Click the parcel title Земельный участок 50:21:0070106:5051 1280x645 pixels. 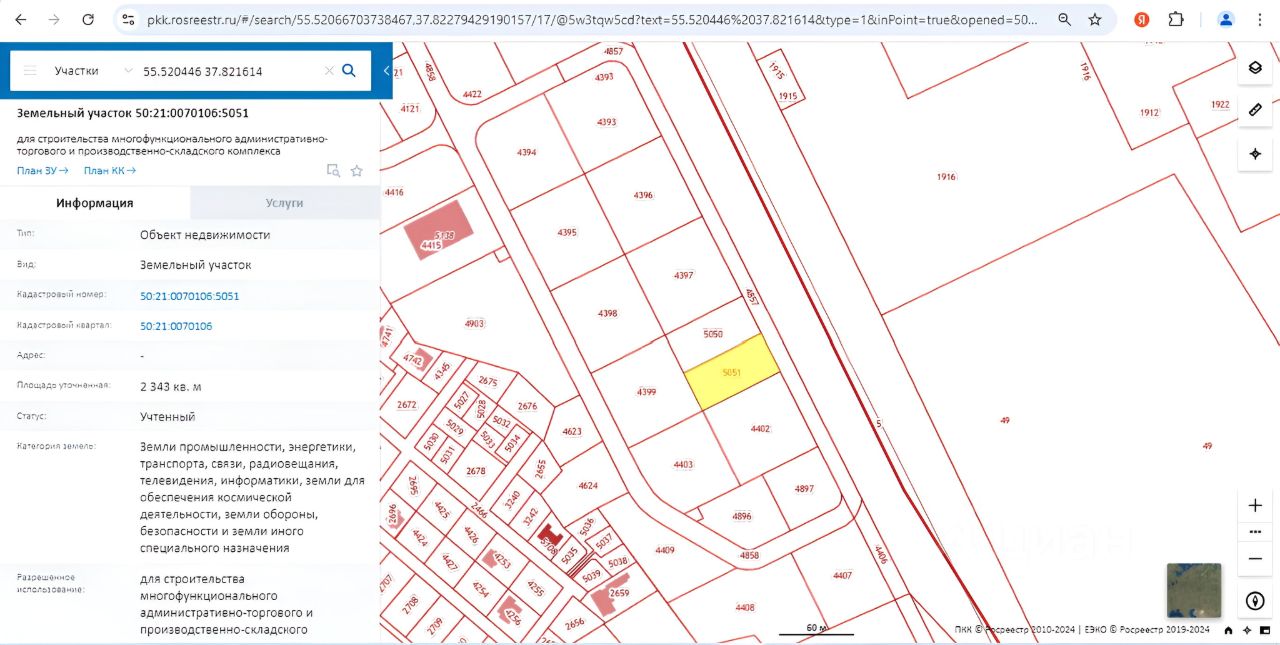(x=133, y=112)
